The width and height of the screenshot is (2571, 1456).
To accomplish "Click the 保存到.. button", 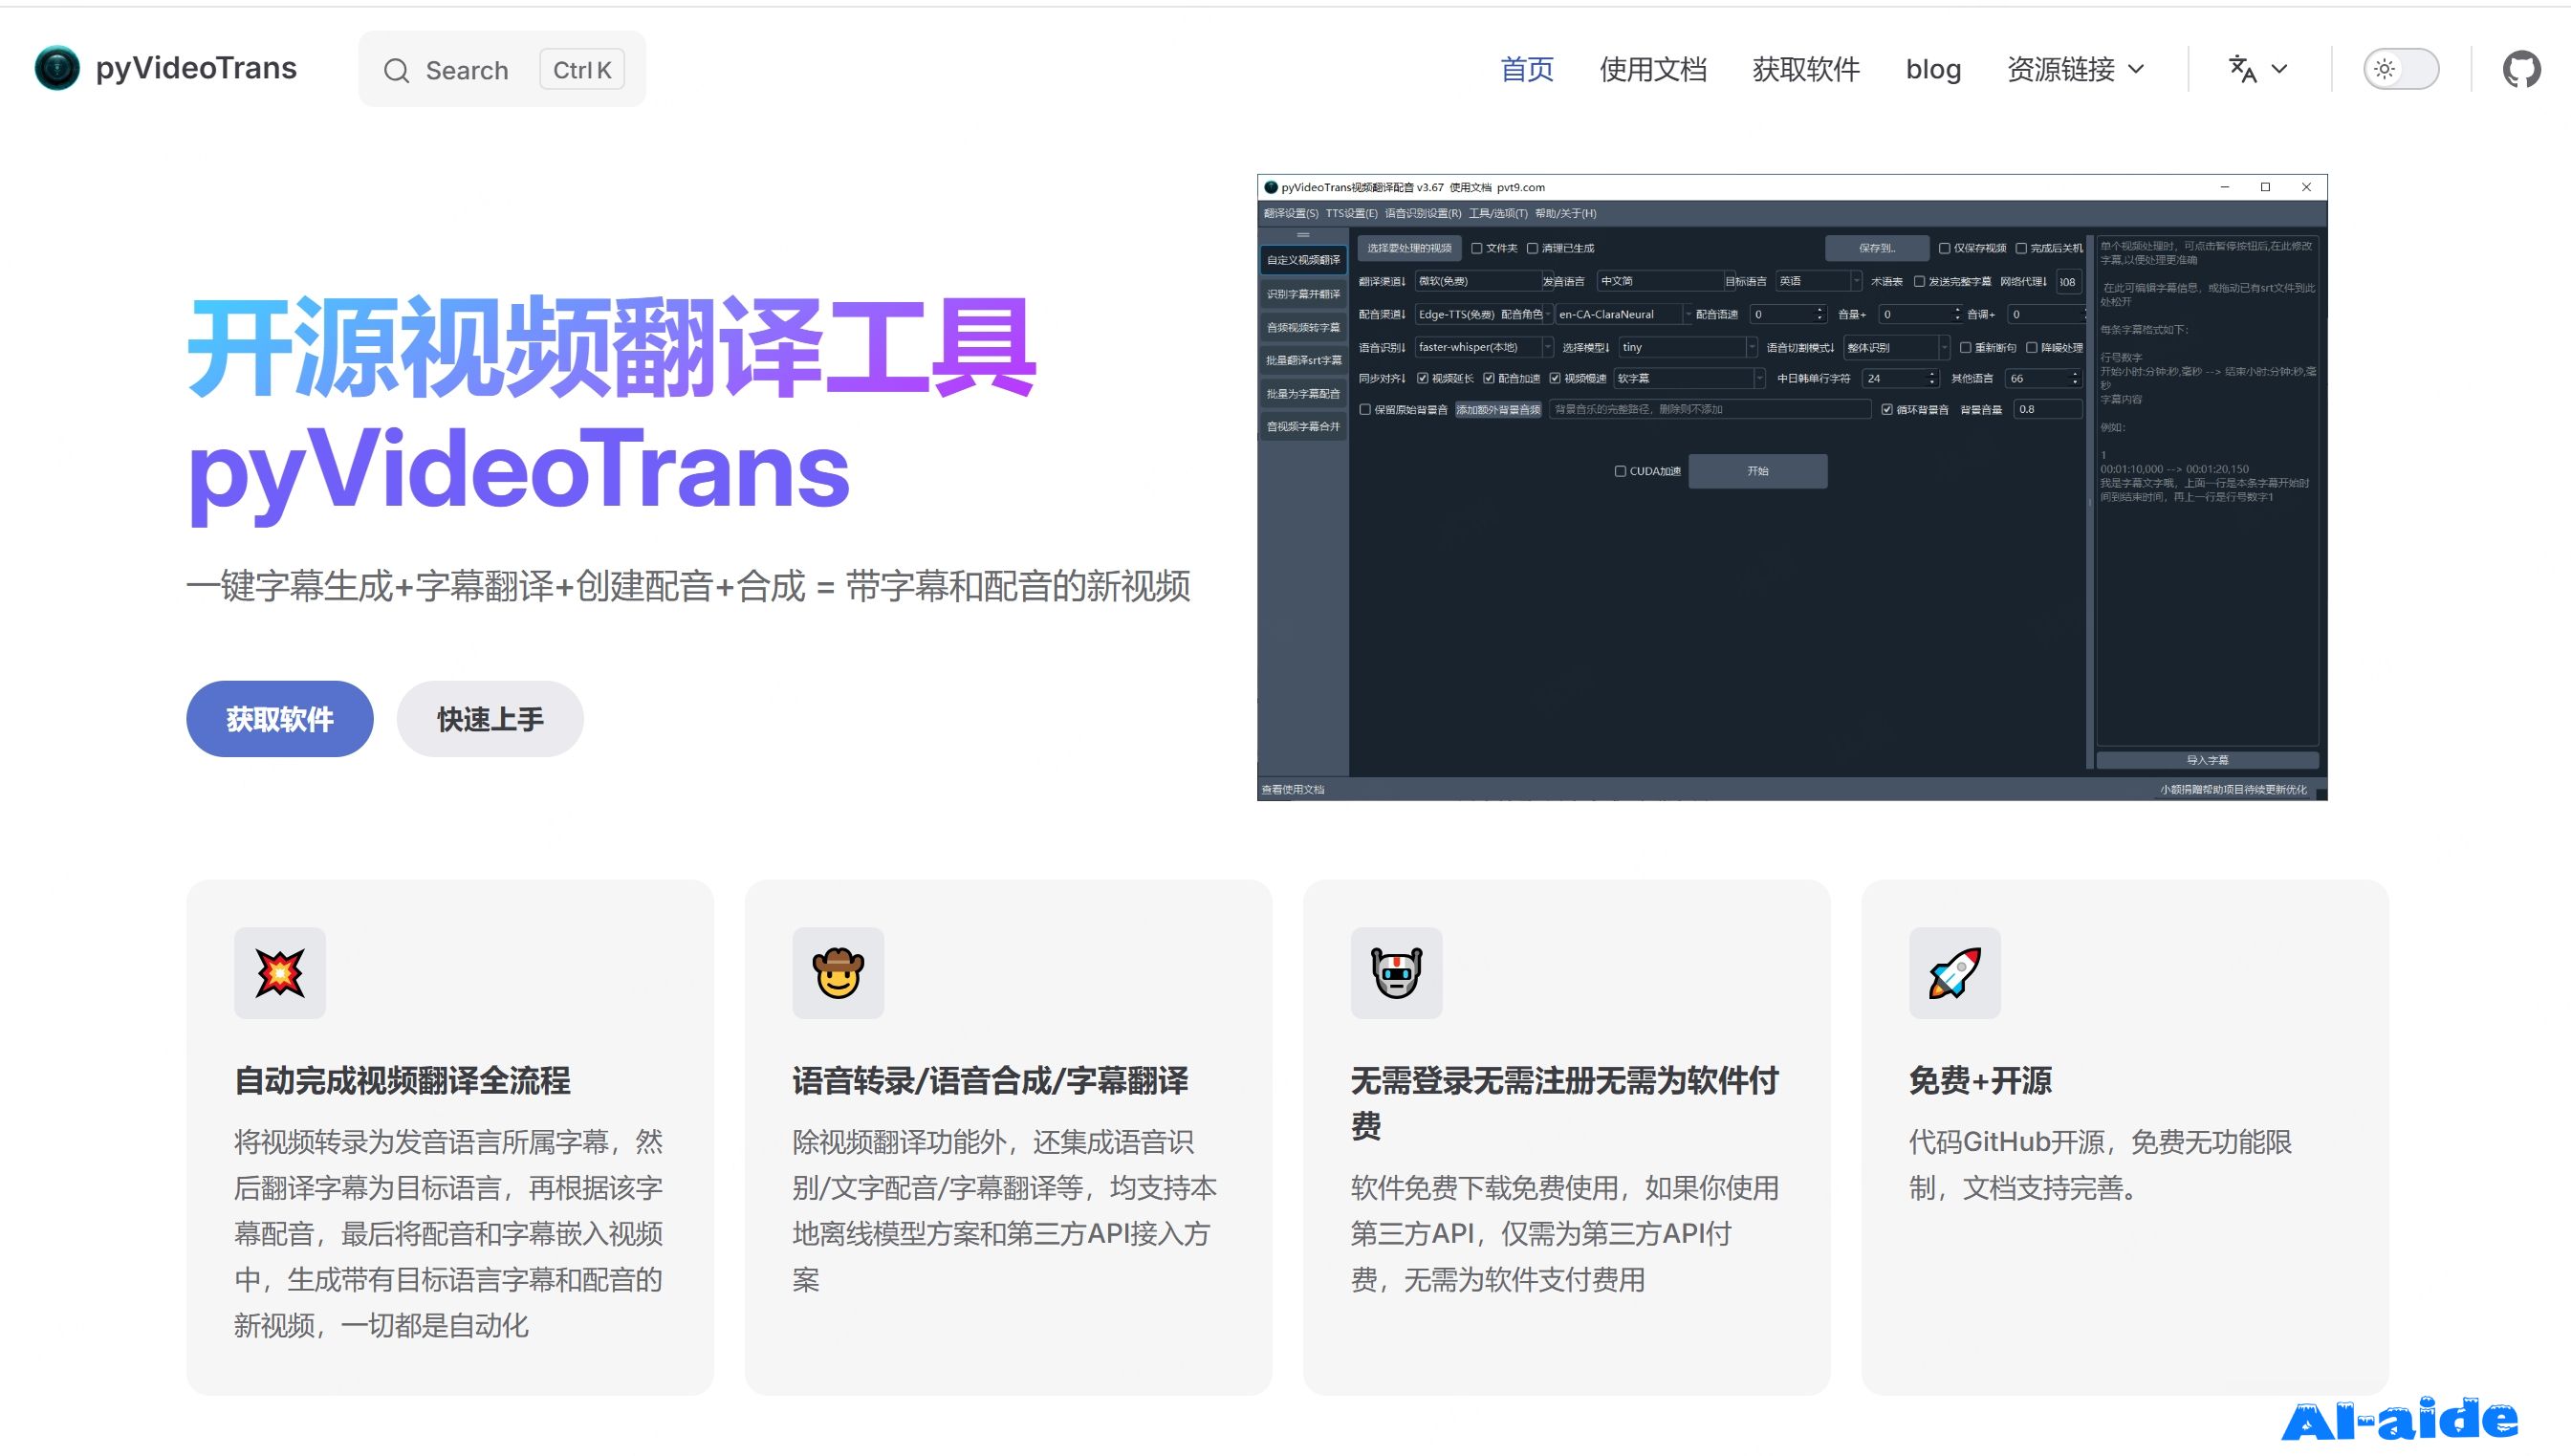I will point(1876,248).
